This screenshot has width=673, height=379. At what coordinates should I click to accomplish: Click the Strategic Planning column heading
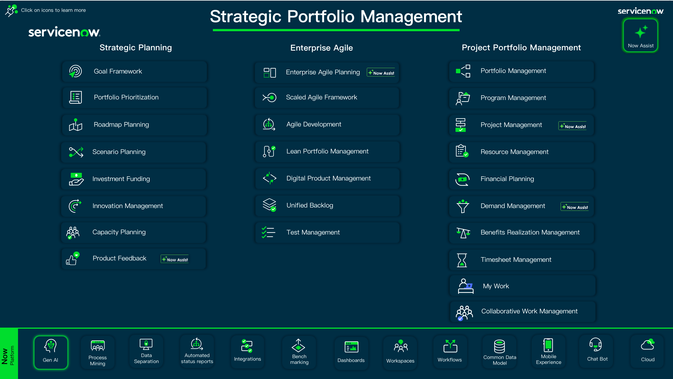136,48
